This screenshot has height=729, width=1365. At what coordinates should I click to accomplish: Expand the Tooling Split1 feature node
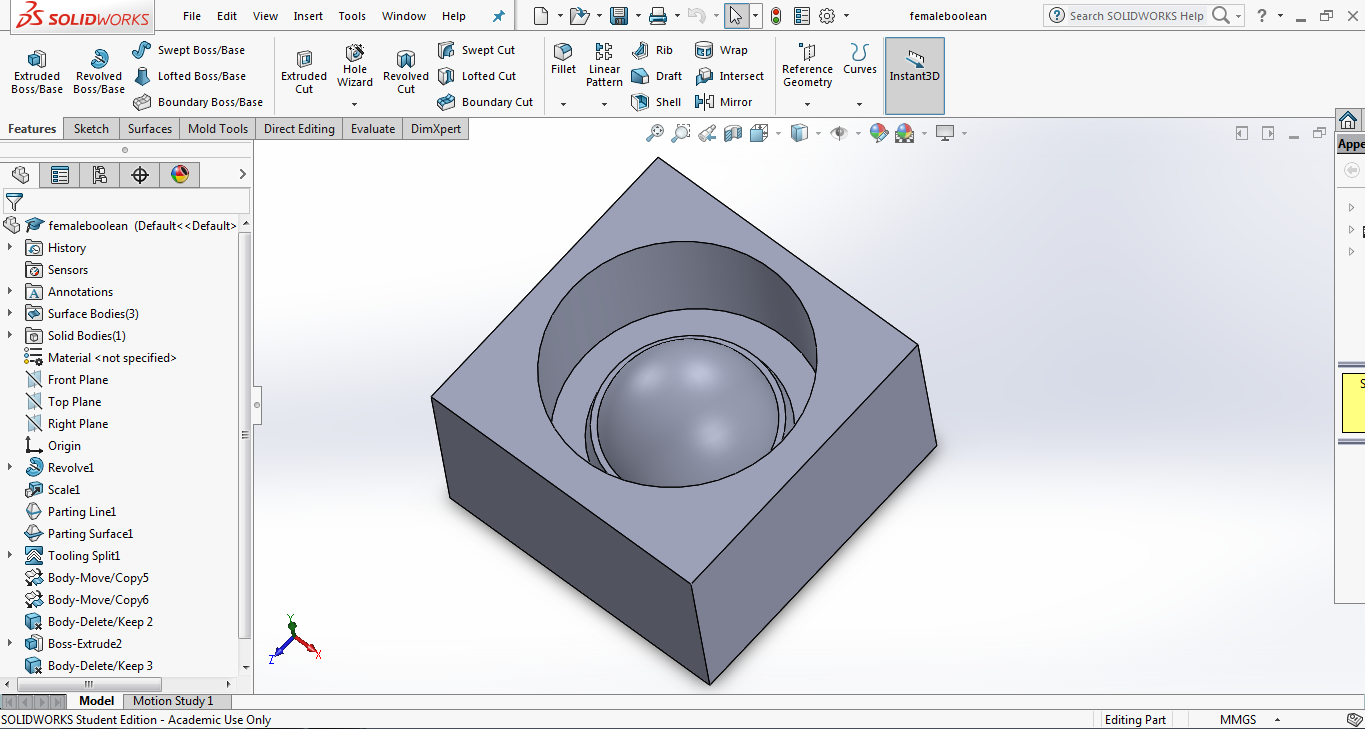tap(10, 556)
